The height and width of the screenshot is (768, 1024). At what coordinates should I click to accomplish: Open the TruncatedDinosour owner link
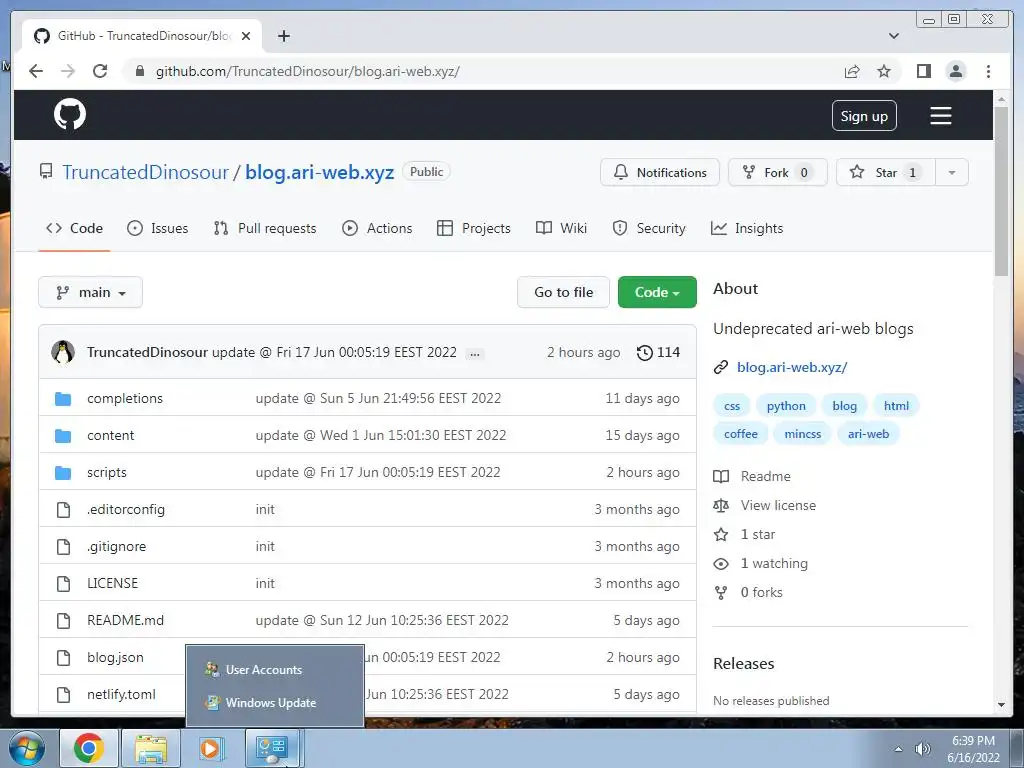145,172
